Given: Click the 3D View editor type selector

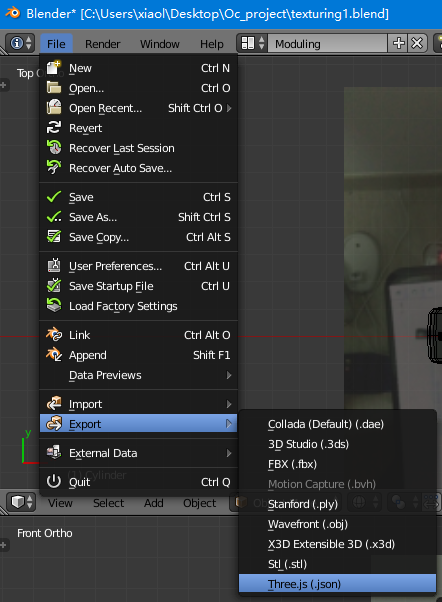Looking at the screenshot, I should coord(21,502).
